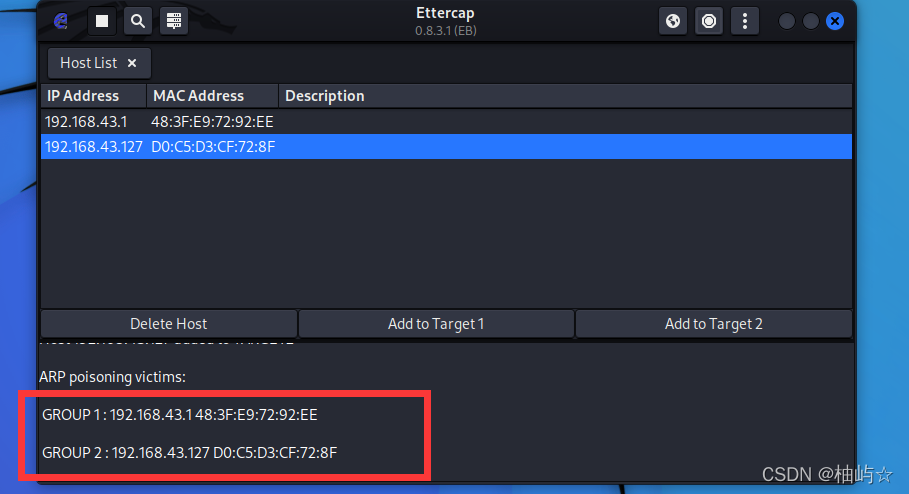Image resolution: width=909 pixels, height=494 pixels.
Task: Click the Delete Host button
Action: [169, 324]
